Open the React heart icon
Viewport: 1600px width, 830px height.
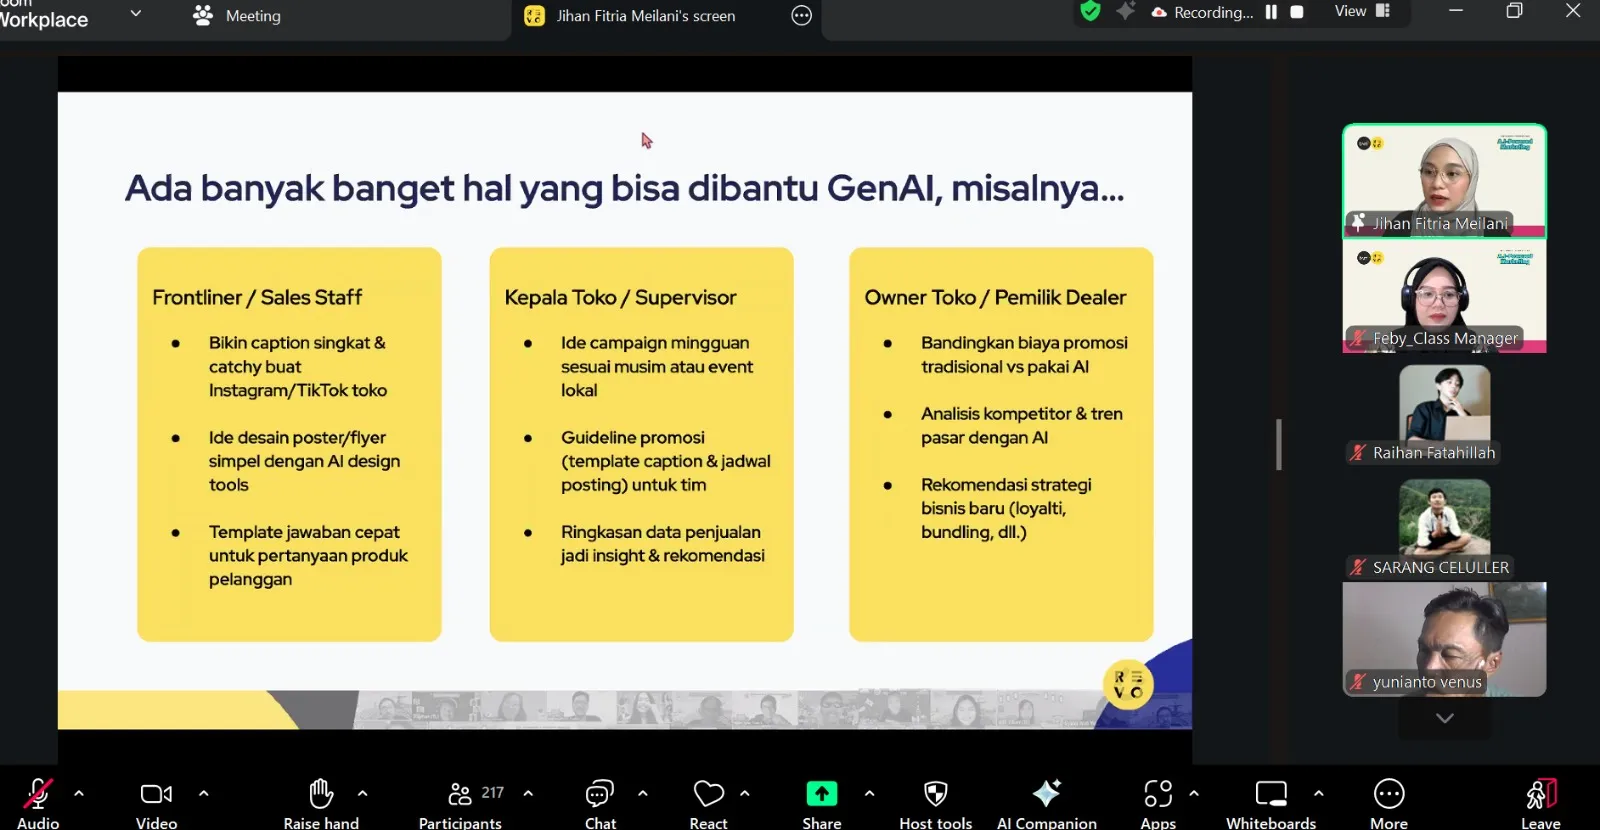click(x=709, y=794)
